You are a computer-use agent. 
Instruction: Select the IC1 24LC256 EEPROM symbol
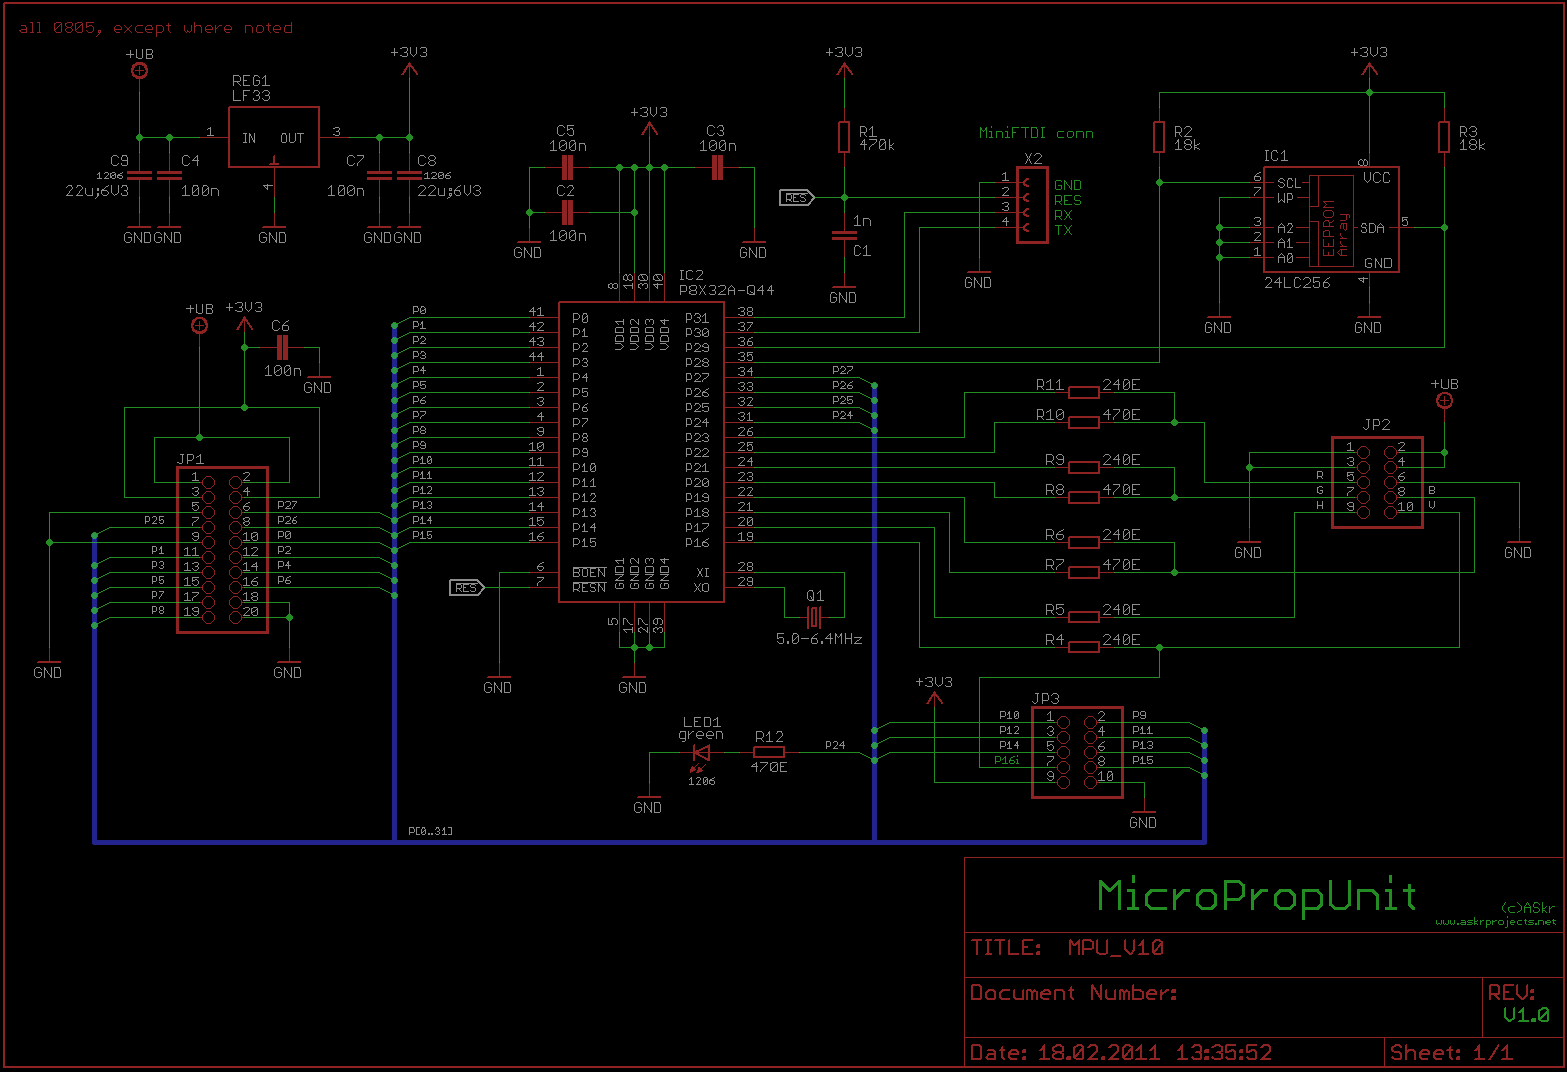tap(1331, 220)
